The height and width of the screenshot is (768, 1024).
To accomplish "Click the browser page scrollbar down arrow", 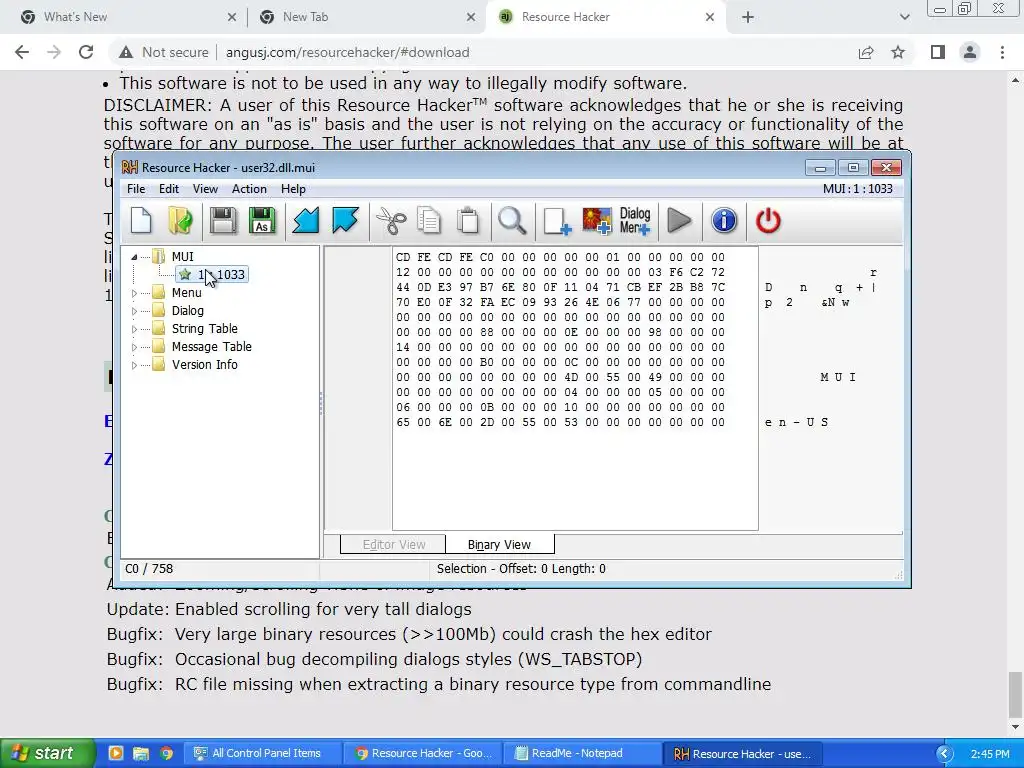I will pyautogui.click(x=1015, y=726).
